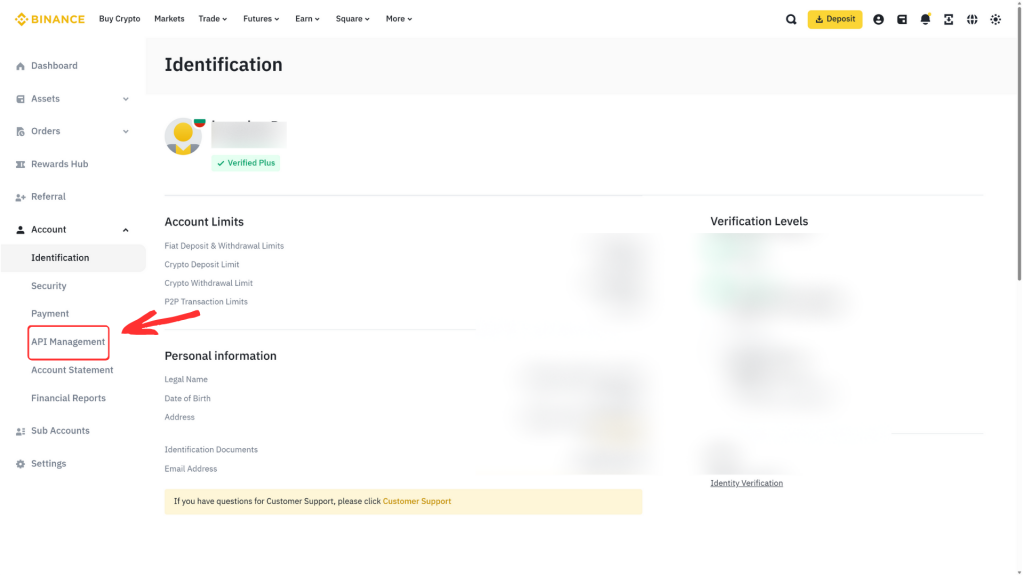The image size is (1024, 576).
Task: Click the Account person icon
Action: (20, 230)
